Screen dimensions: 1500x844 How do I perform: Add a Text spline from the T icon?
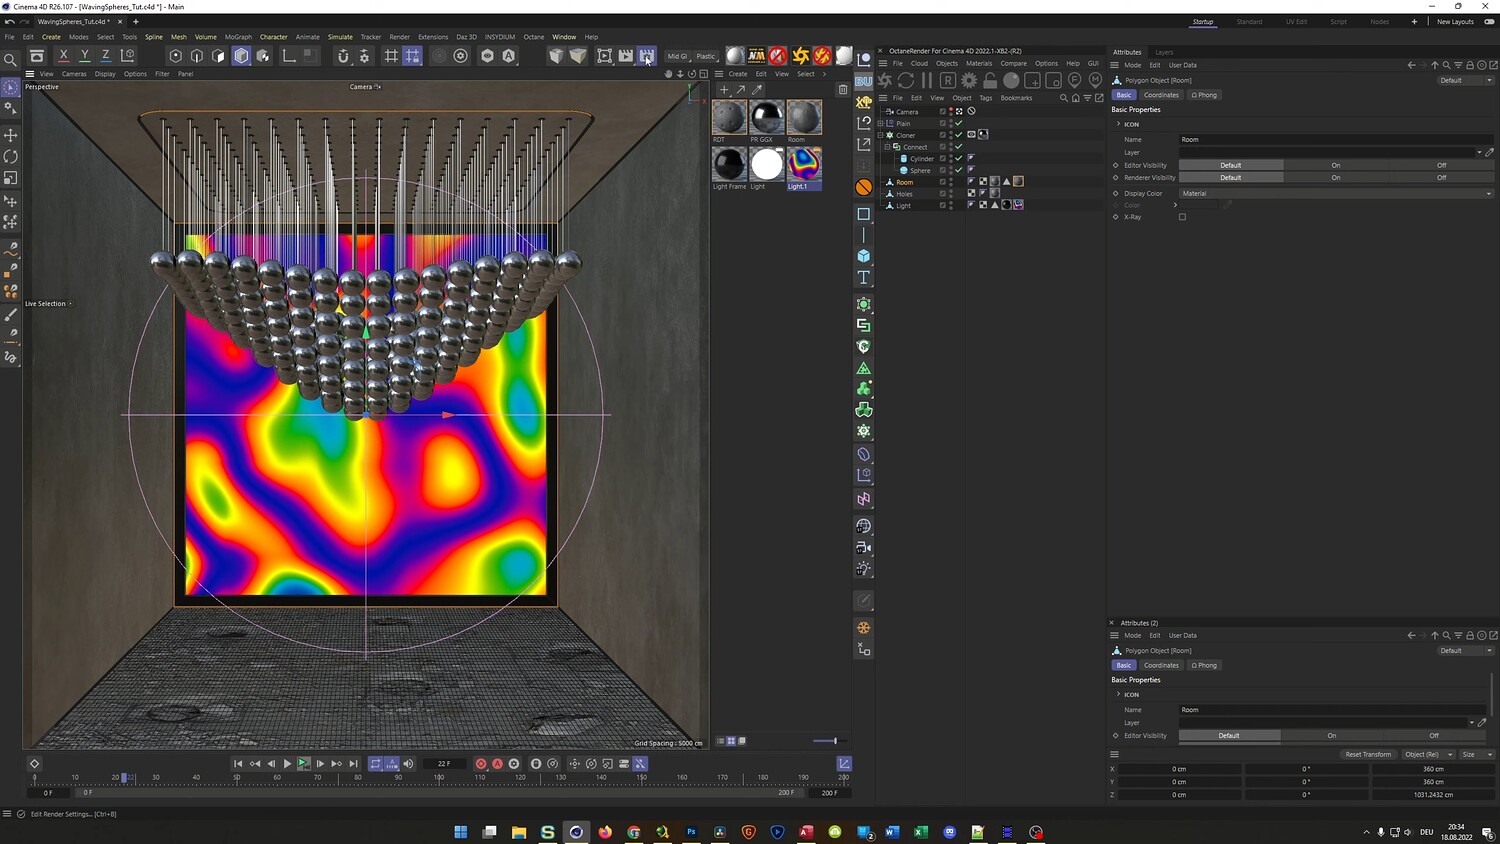[864, 278]
